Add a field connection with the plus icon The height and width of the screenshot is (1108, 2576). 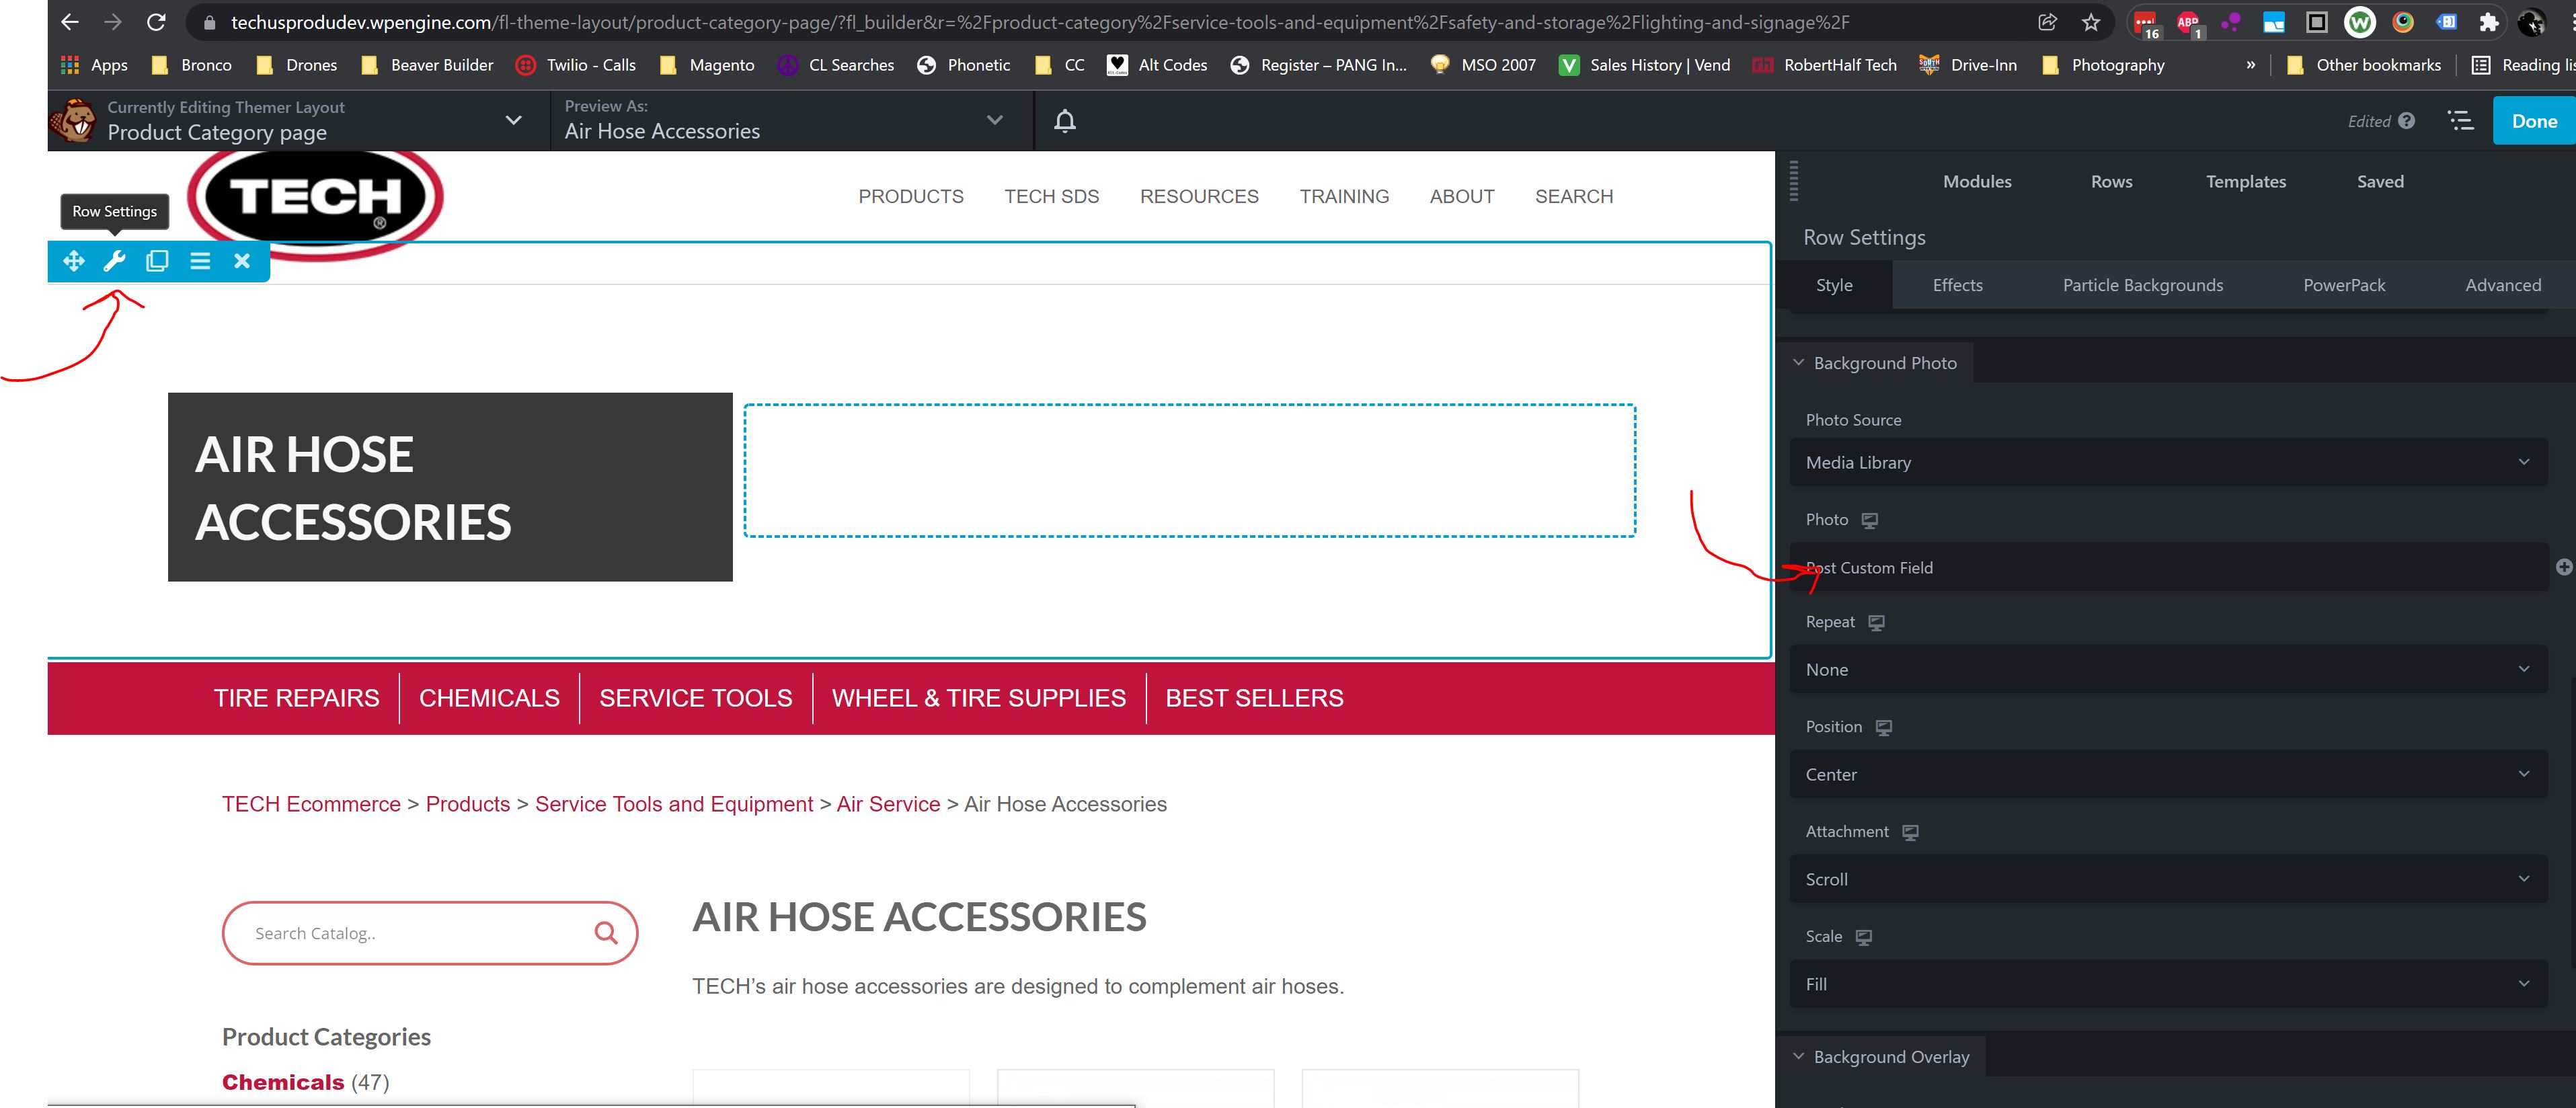click(x=2564, y=567)
